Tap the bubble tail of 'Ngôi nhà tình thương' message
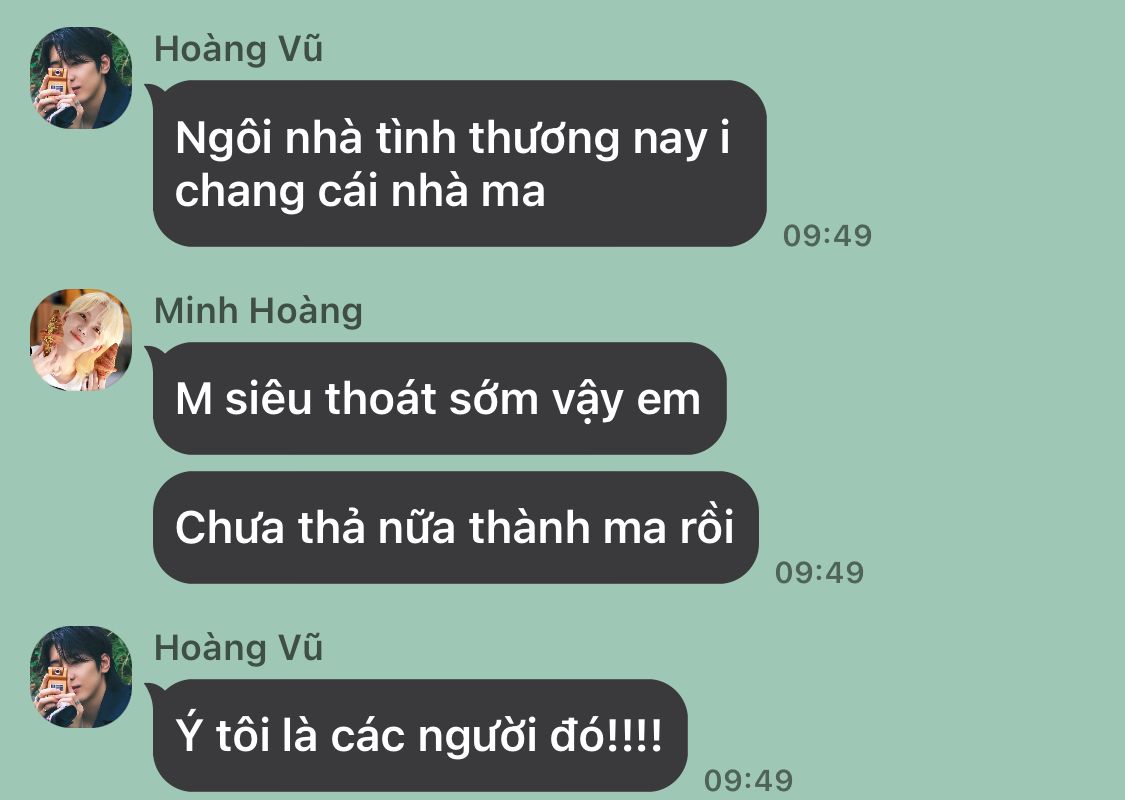 (152, 92)
